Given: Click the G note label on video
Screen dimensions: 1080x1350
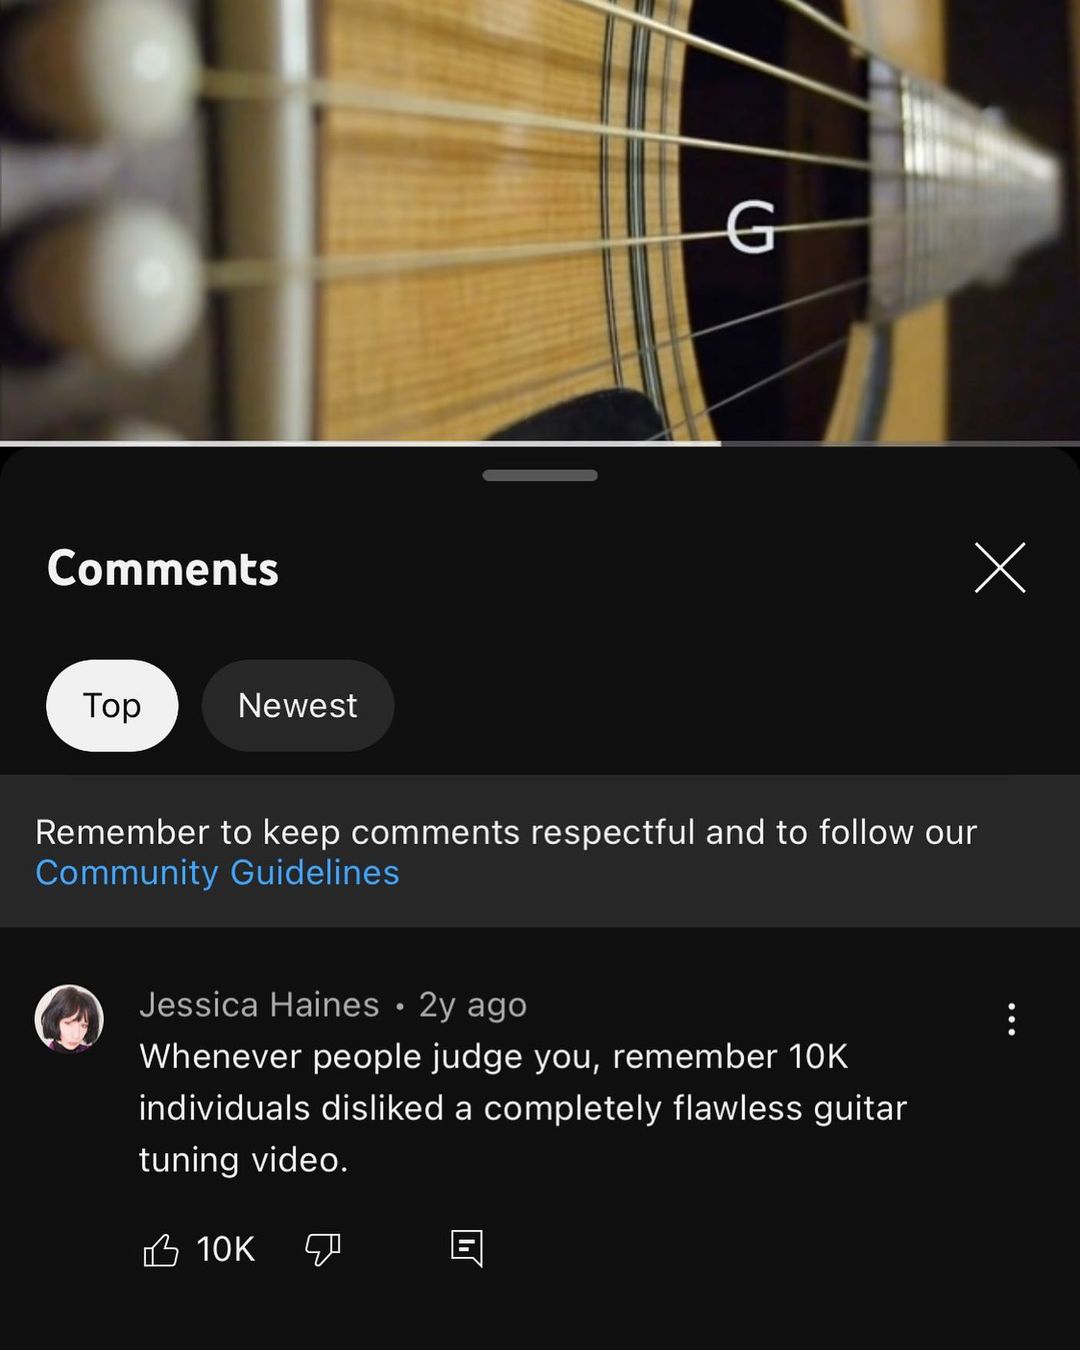Looking at the screenshot, I should [x=750, y=227].
